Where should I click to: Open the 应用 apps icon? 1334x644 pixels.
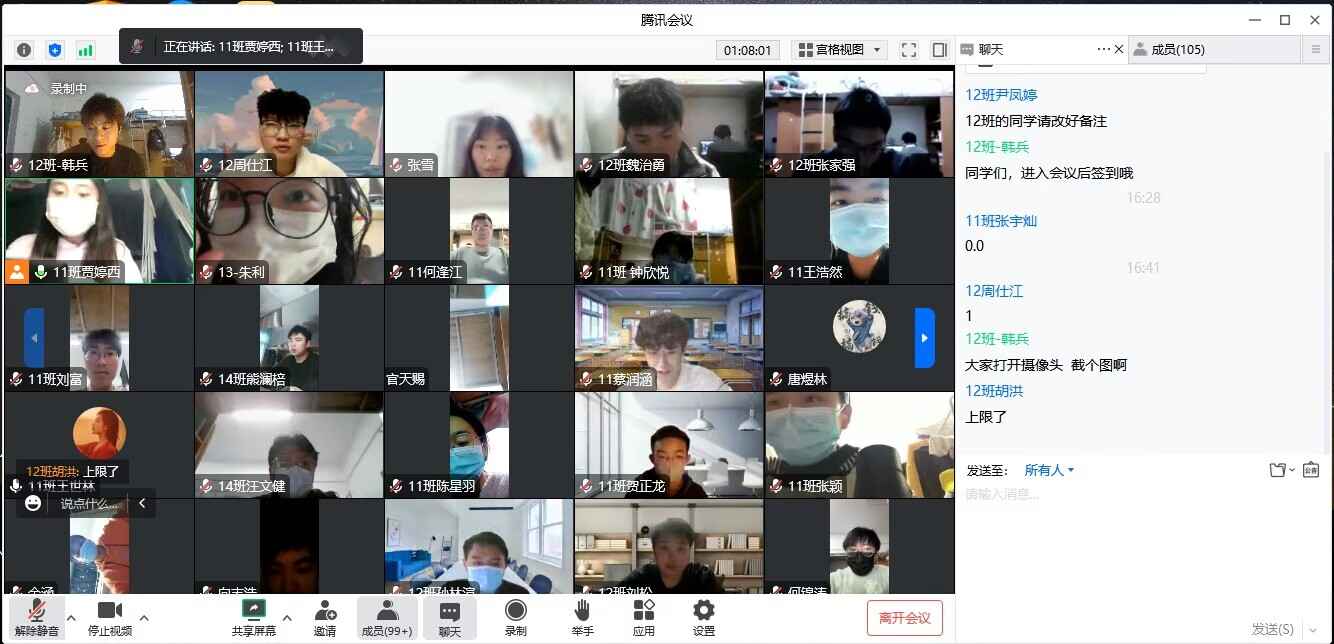pyautogui.click(x=644, y=618)
